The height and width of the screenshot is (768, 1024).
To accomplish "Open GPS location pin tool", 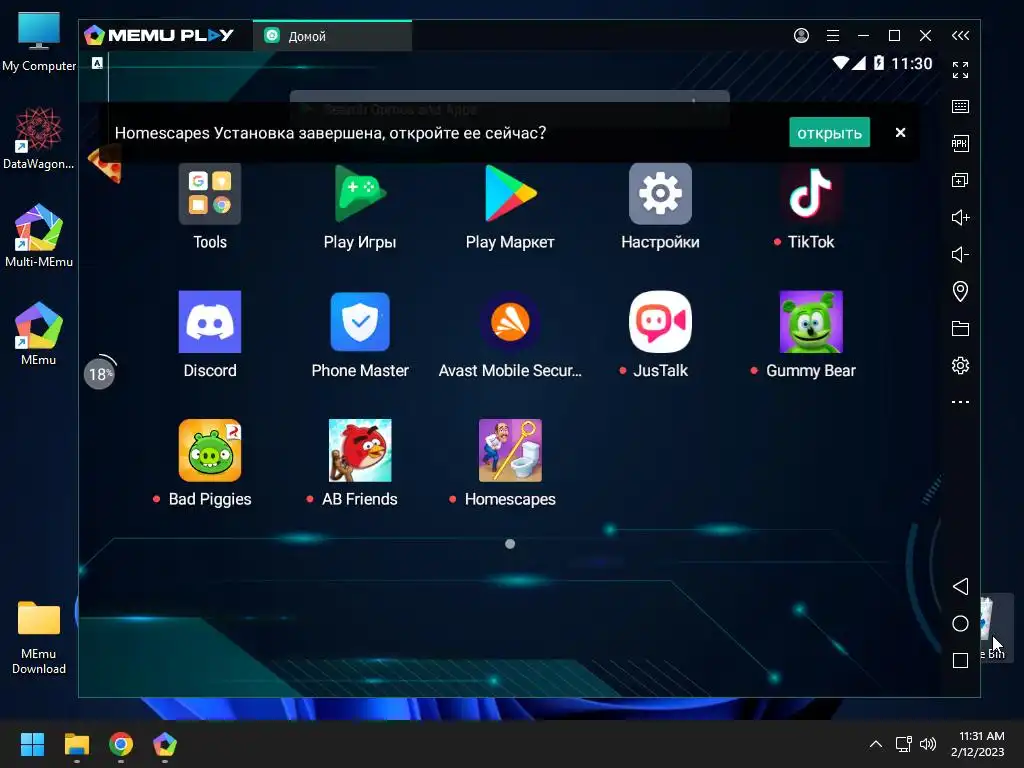I will coord(960,291).
